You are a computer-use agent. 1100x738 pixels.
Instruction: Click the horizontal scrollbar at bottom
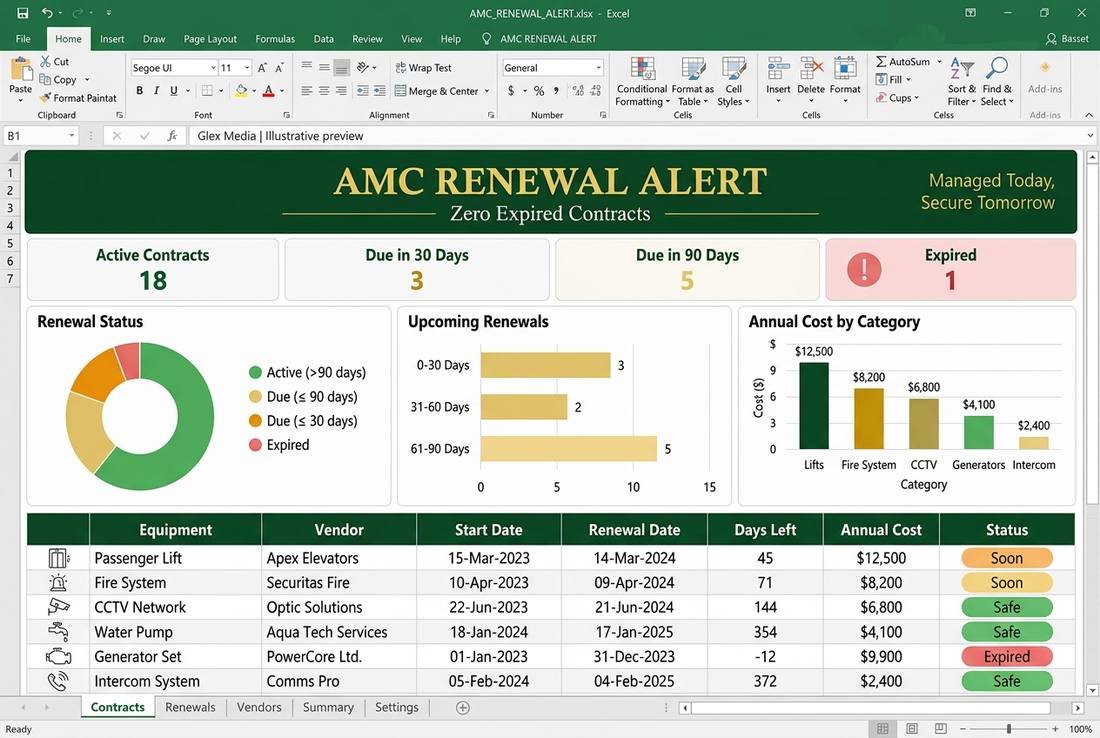[871, 708]
